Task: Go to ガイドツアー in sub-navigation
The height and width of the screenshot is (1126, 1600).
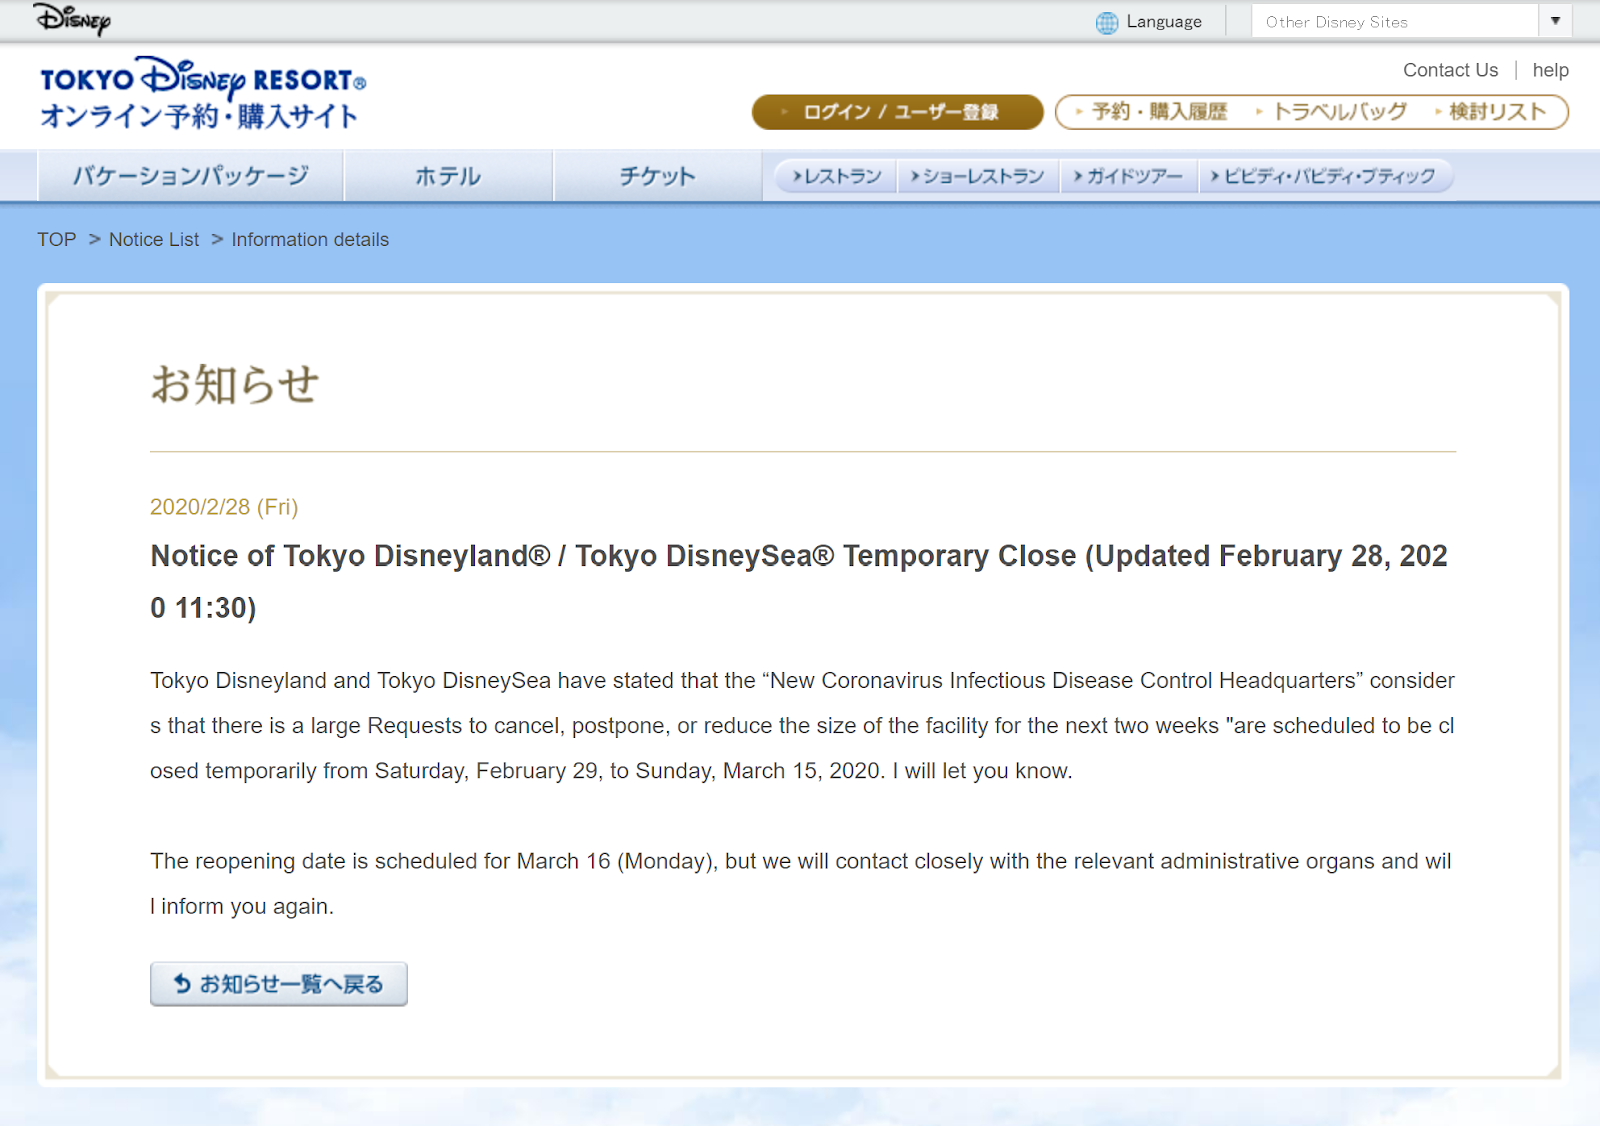Action: pos(1129,176)
